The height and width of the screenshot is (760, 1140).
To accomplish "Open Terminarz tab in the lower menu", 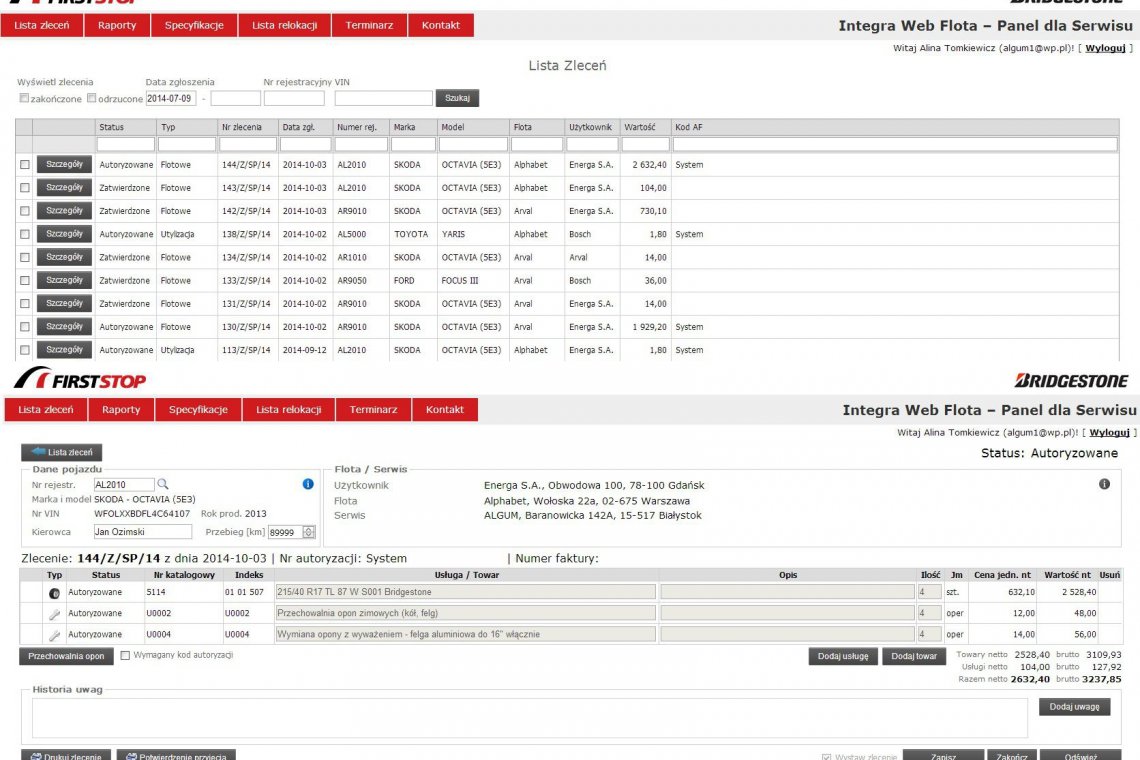I will [373, 410].
